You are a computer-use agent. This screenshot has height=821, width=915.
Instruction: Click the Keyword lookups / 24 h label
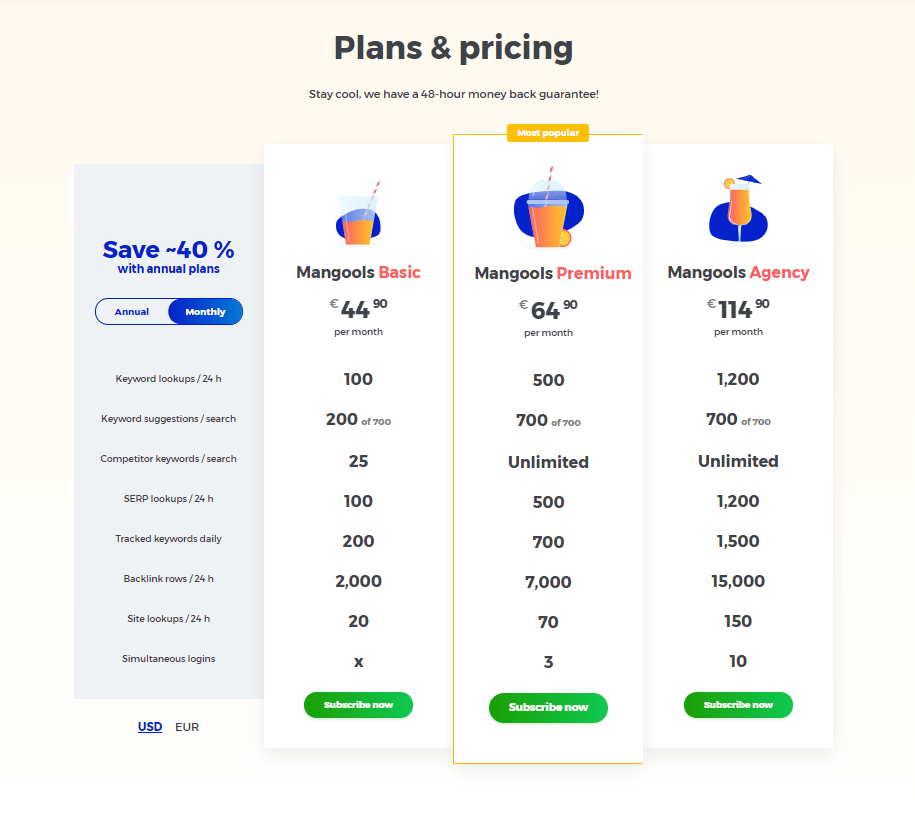pos(169,379)
